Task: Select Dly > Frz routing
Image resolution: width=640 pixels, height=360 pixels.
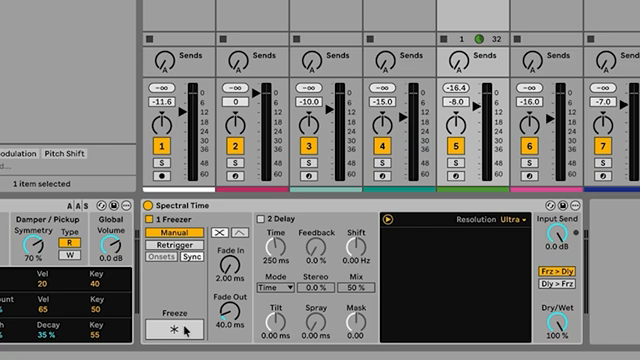Action: point(557,284)
